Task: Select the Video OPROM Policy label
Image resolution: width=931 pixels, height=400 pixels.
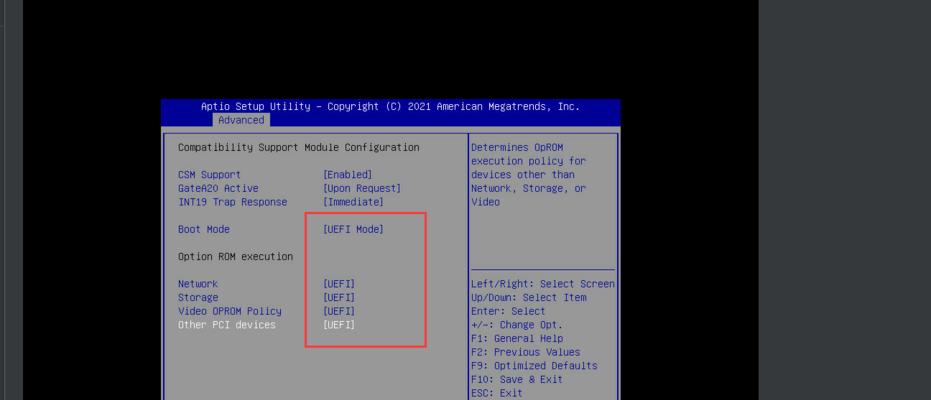Action: pos(230,311)
